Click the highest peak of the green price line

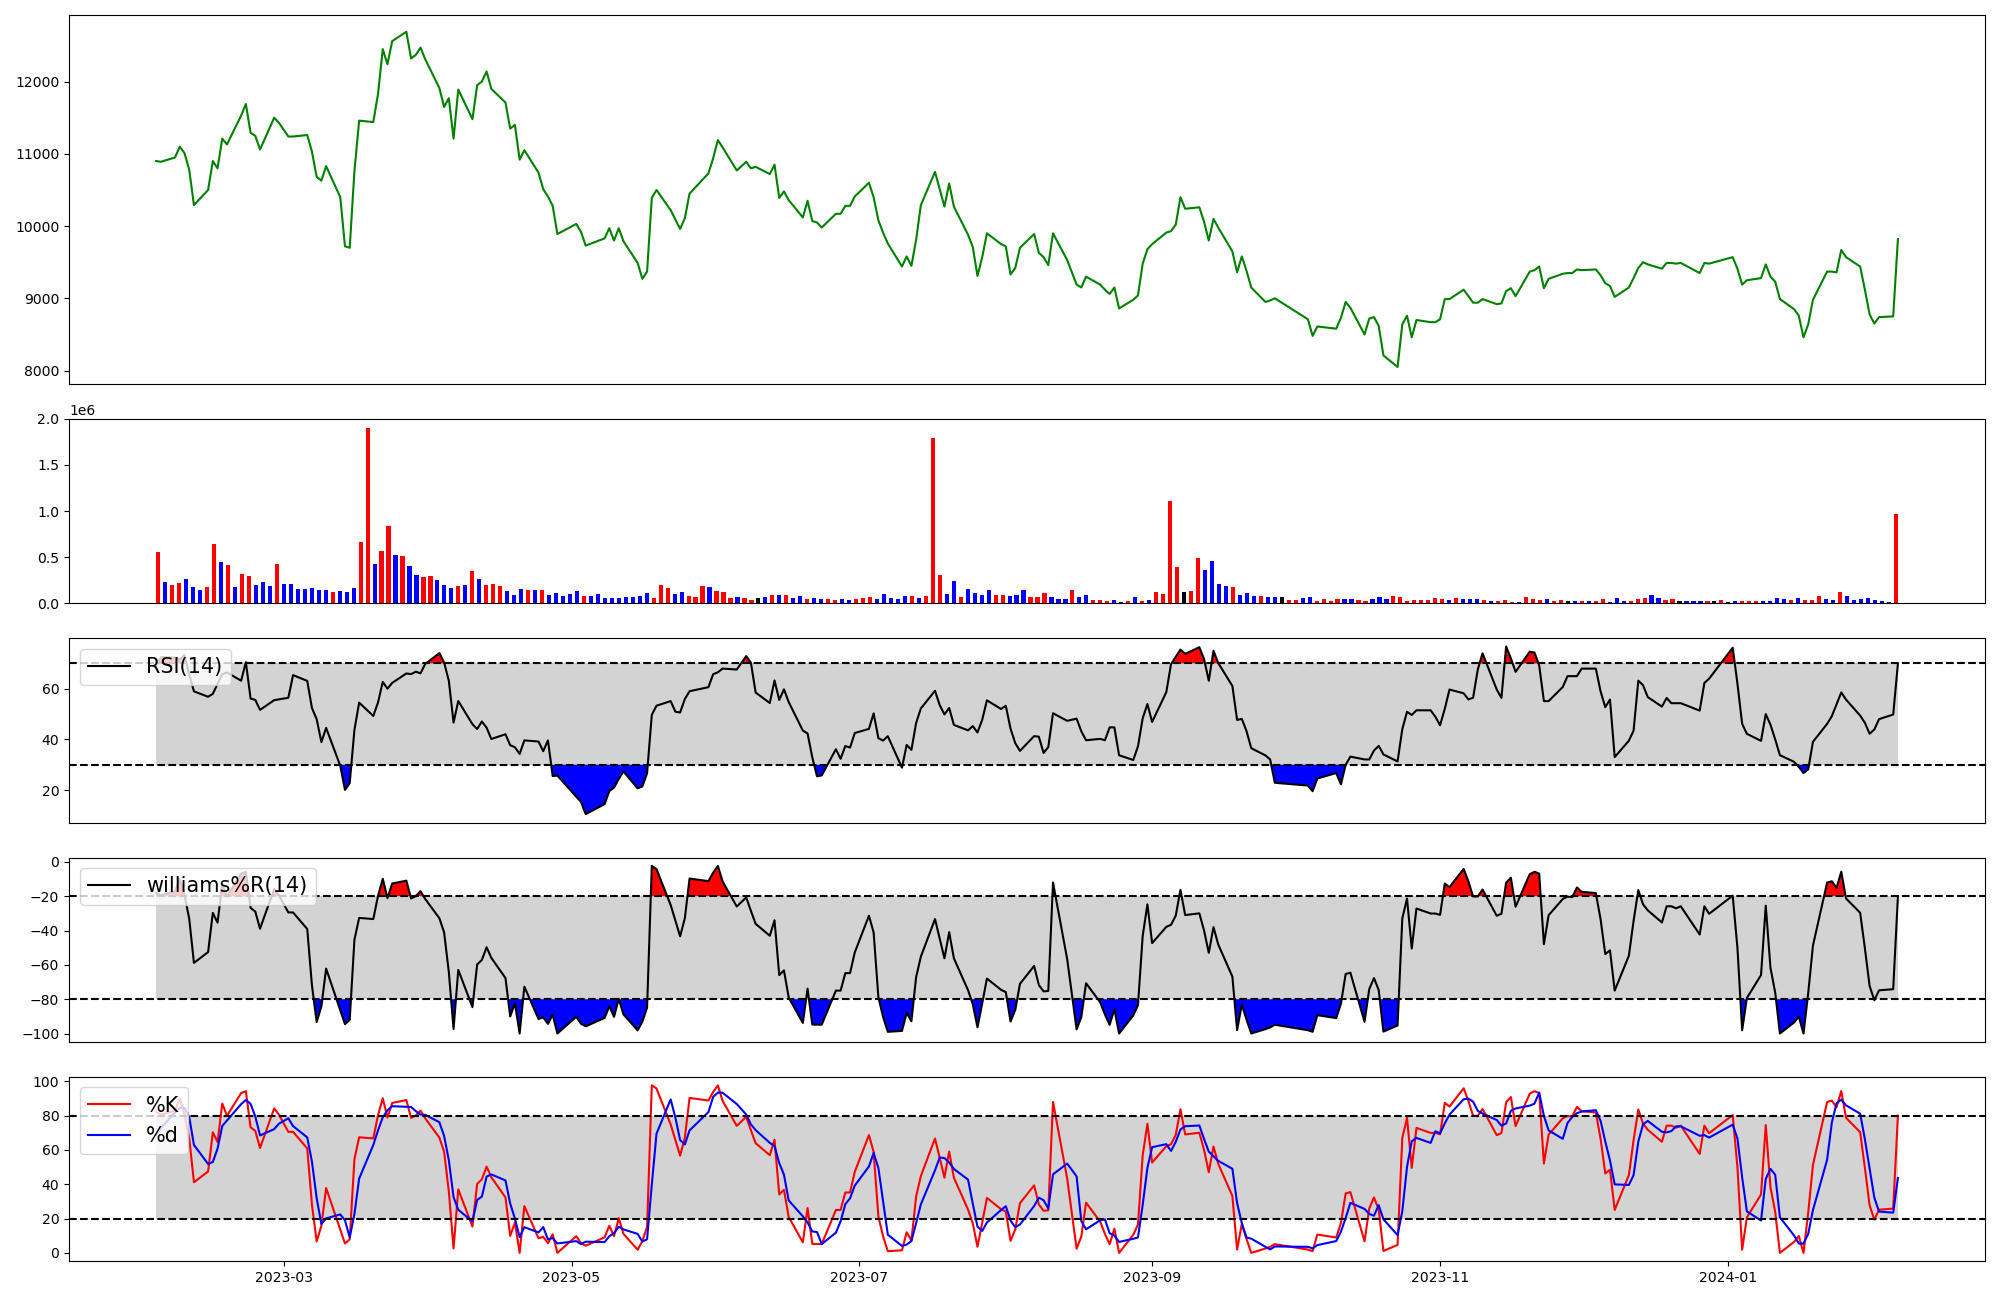405,32
